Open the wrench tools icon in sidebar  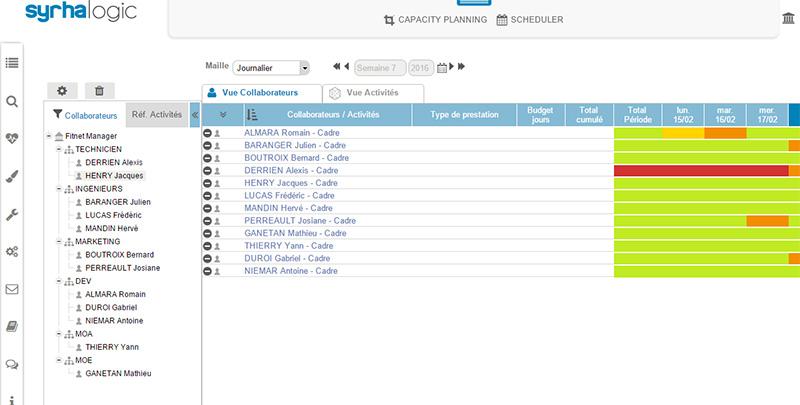click(12, 214)
